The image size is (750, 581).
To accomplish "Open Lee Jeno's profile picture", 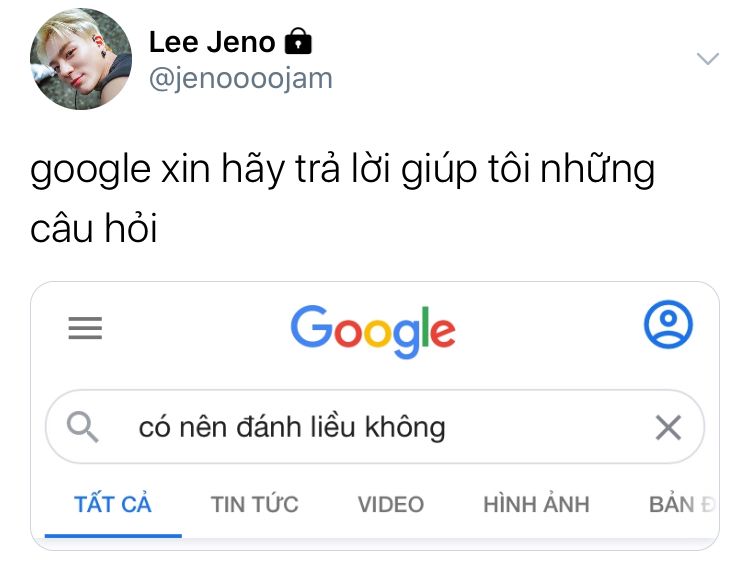I will [81, 59].
